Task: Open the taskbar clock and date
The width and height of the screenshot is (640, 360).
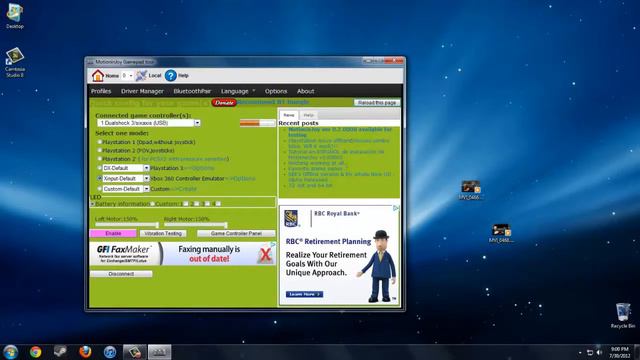Action: pos(620,353)
